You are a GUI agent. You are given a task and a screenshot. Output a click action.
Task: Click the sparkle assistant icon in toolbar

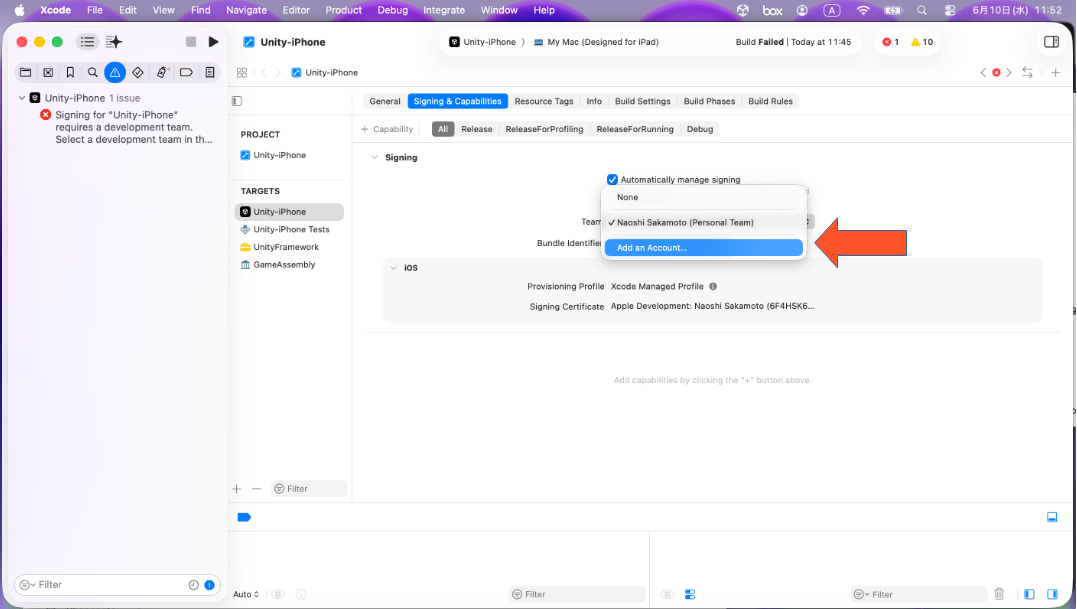click(x=114, y=42)
